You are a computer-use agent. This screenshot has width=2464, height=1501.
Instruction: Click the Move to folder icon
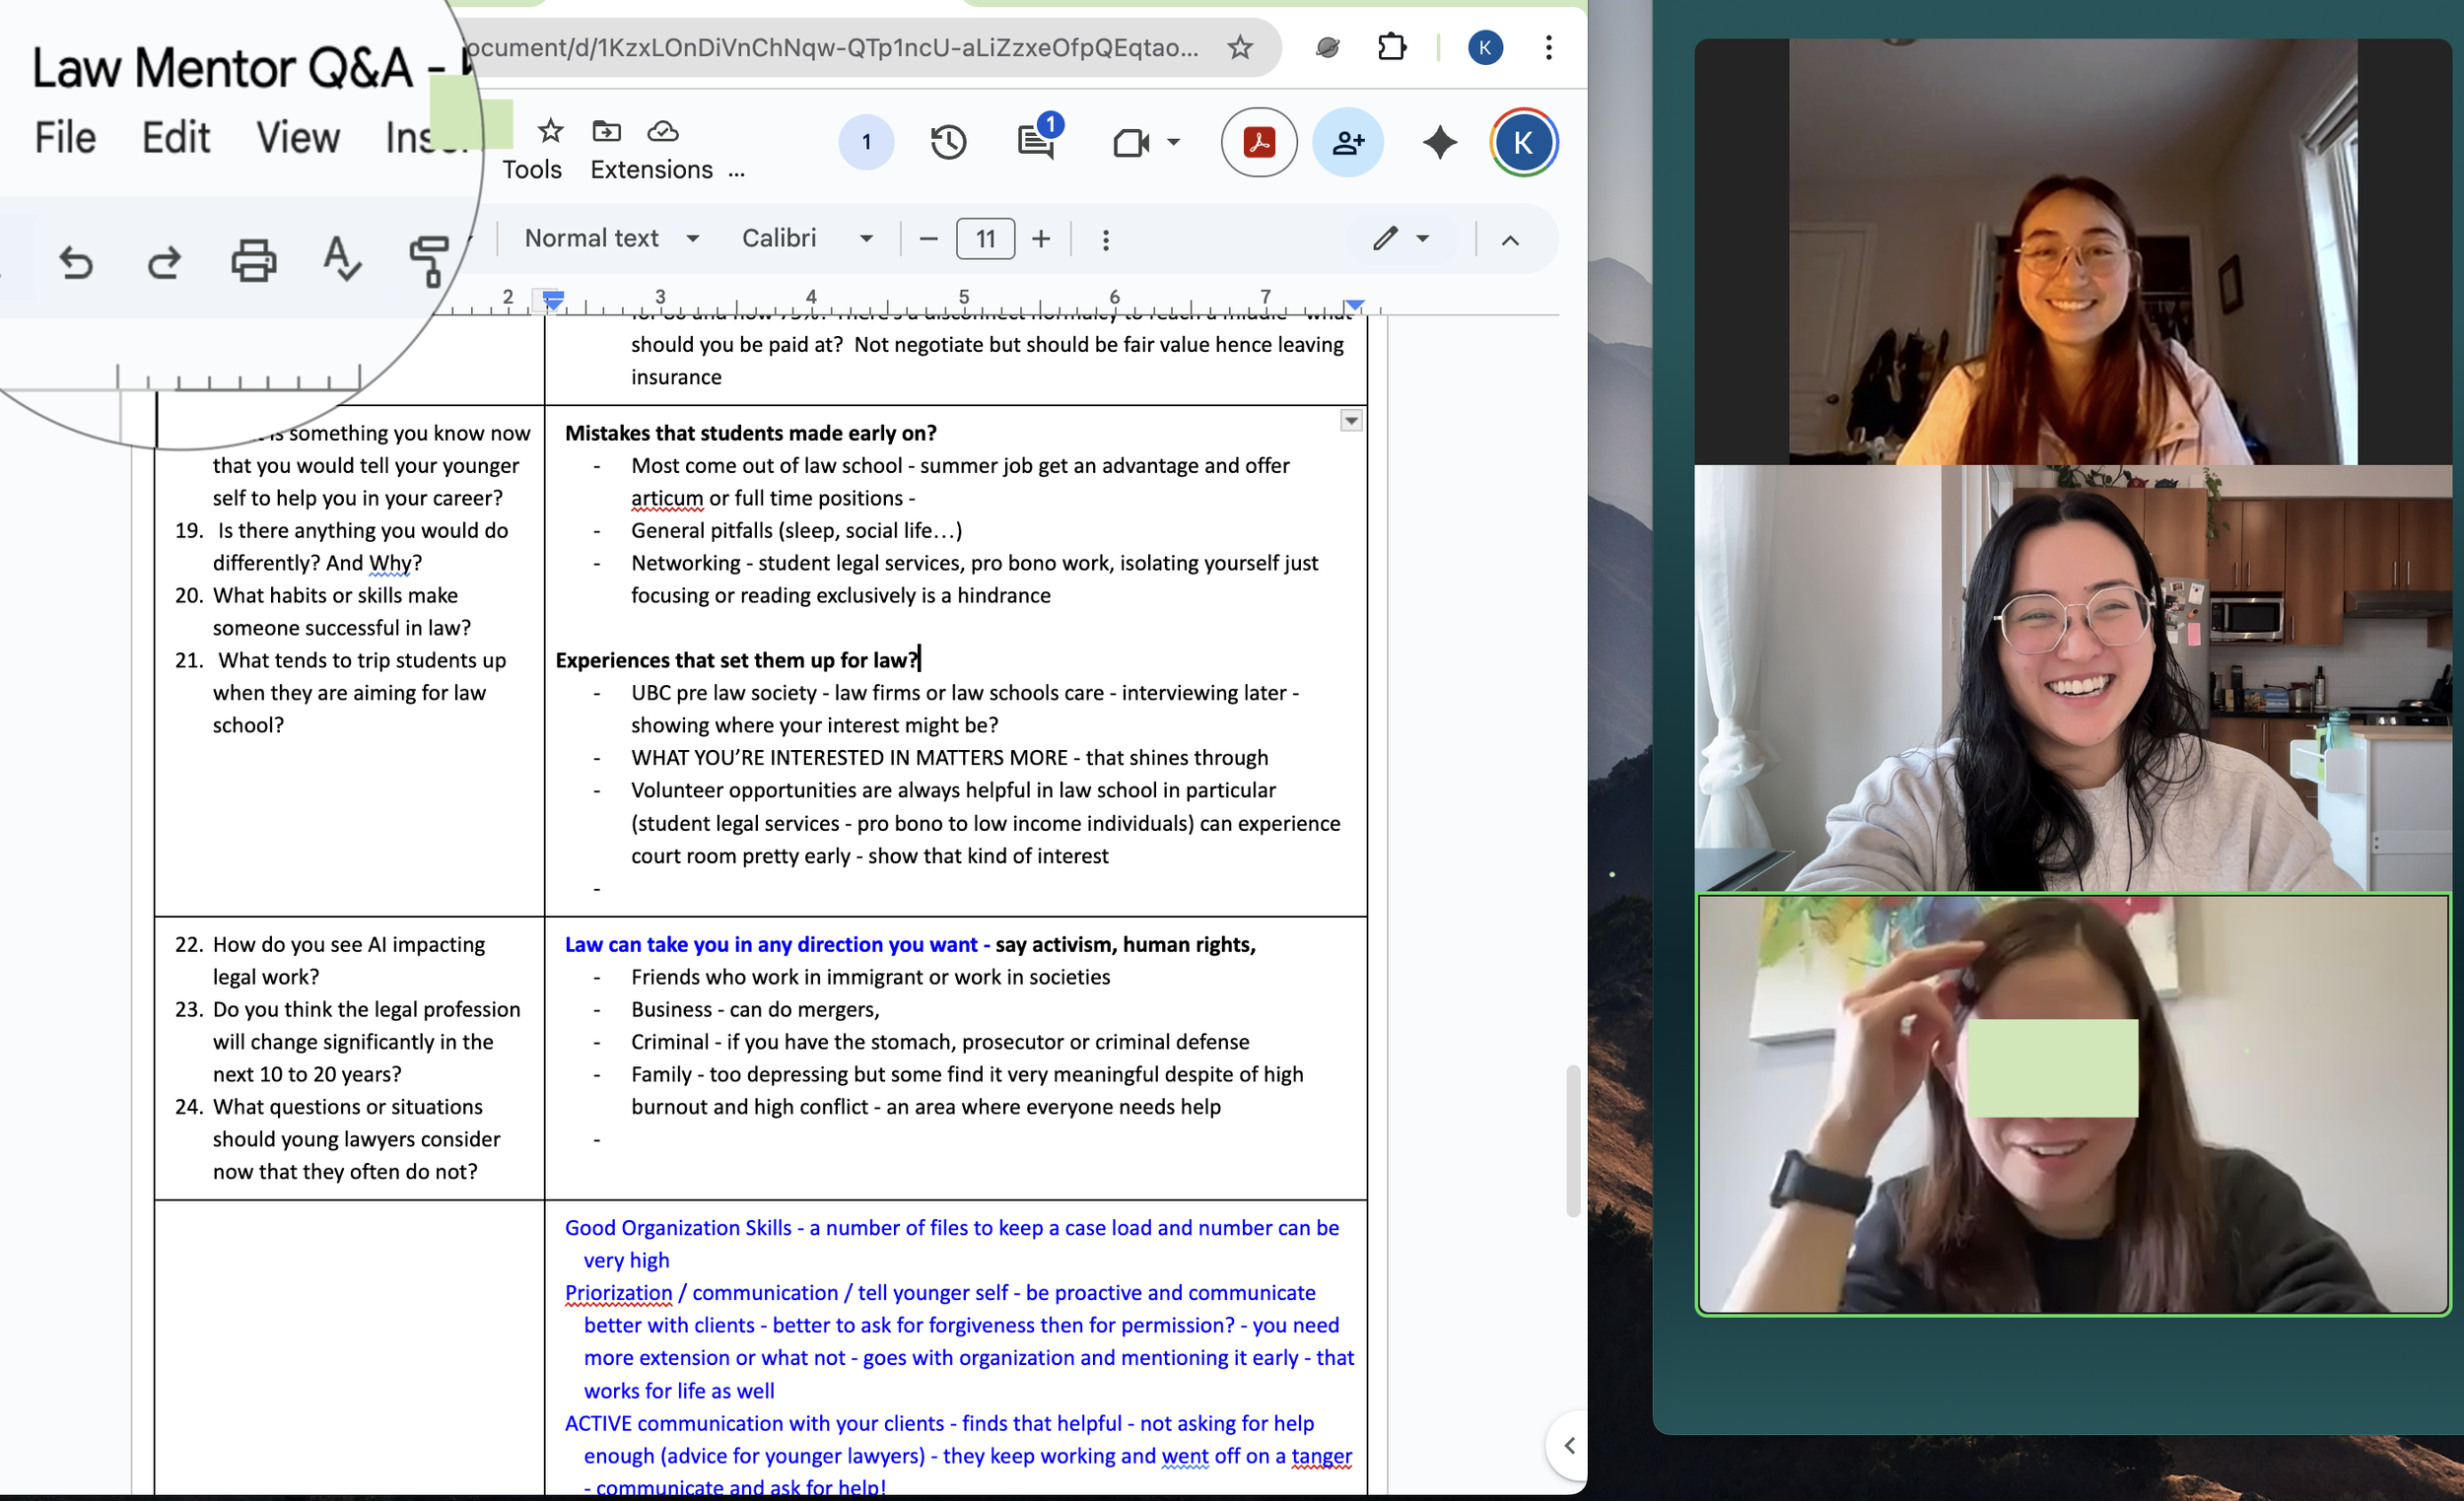[x=607, y=130]
